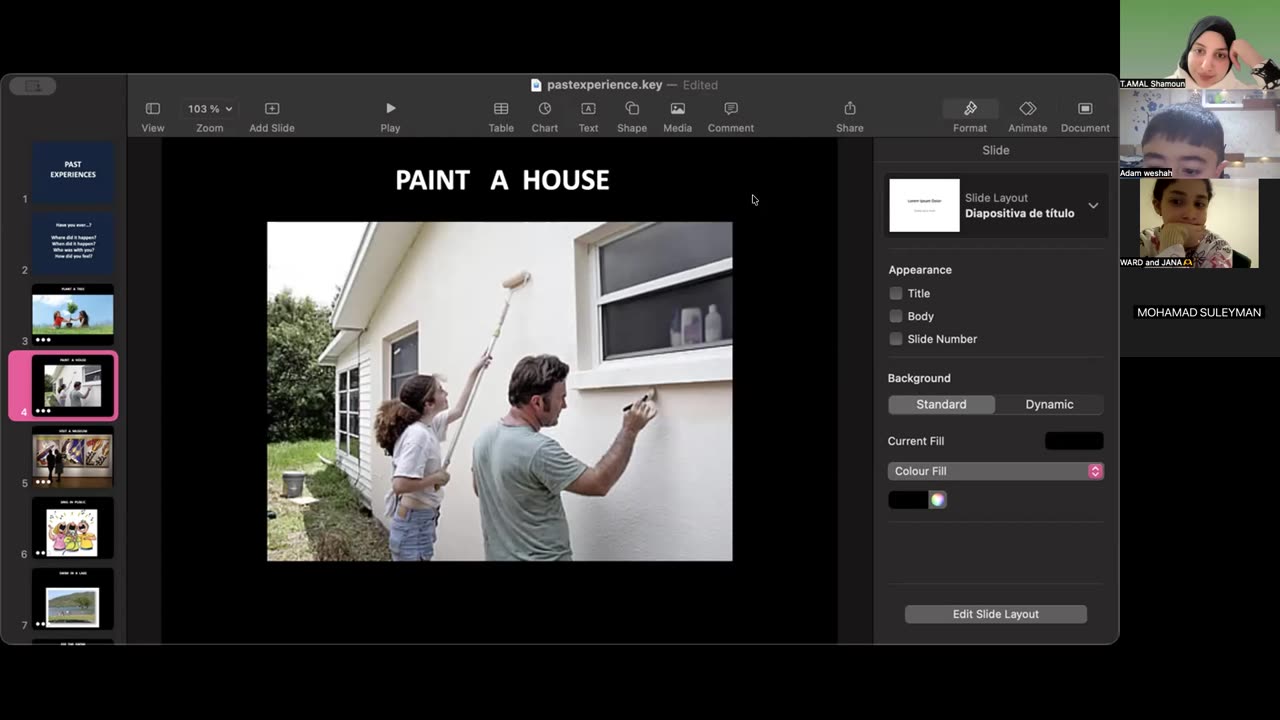Click the PAINT A HOUSE title text
1280x720 pixels.
pyautogui.click(x=502, y=180)
